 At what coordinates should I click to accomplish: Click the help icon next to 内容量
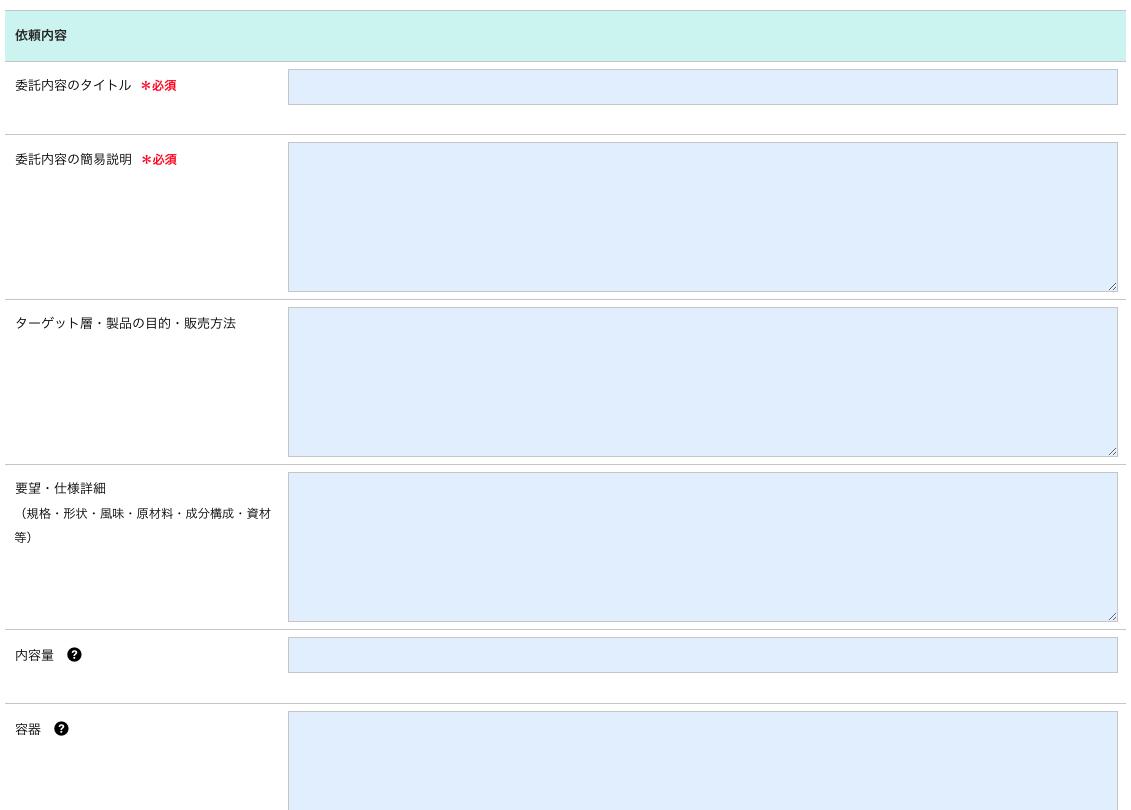click(74, 655)
